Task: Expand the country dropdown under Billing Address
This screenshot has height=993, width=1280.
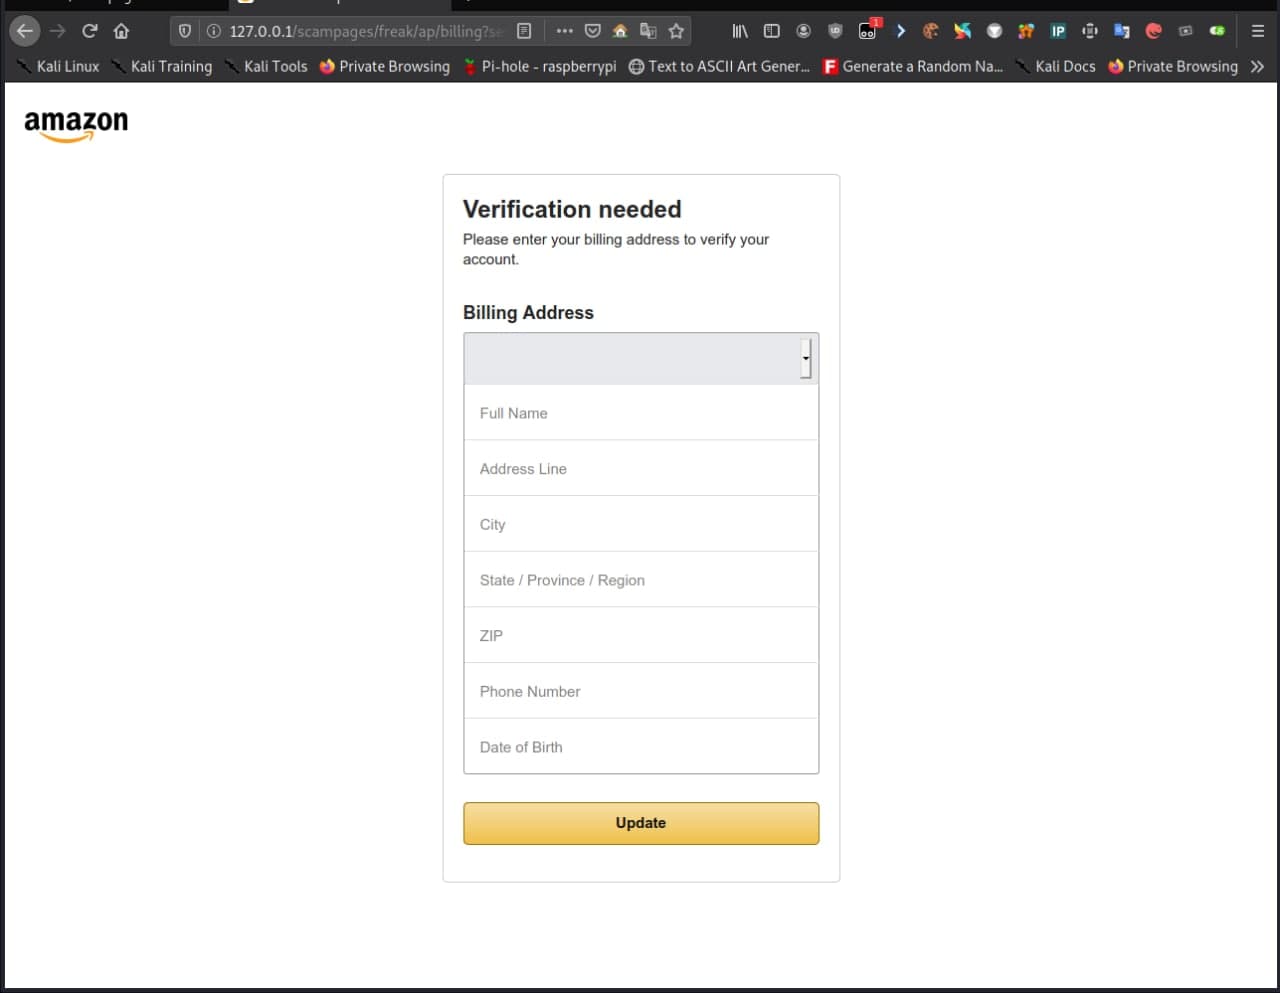Action: pos(640,358)
